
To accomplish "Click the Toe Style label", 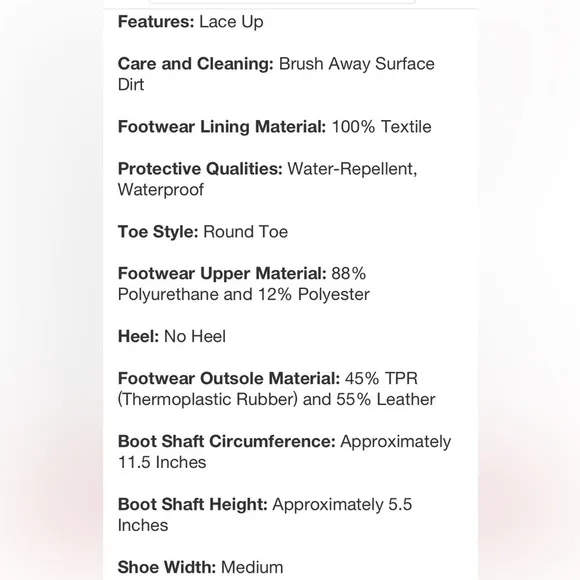I will tap(158, 232).
